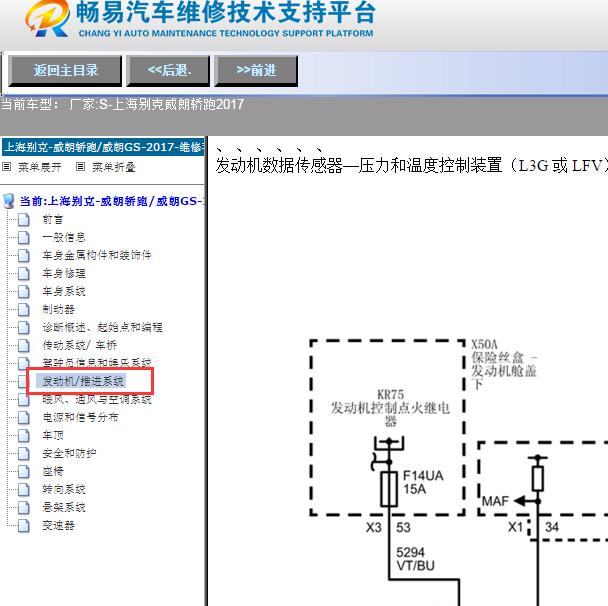Open the root node 当前:上海别克-威朗轿跑
The image size is (608, 606).
(112, 201)
